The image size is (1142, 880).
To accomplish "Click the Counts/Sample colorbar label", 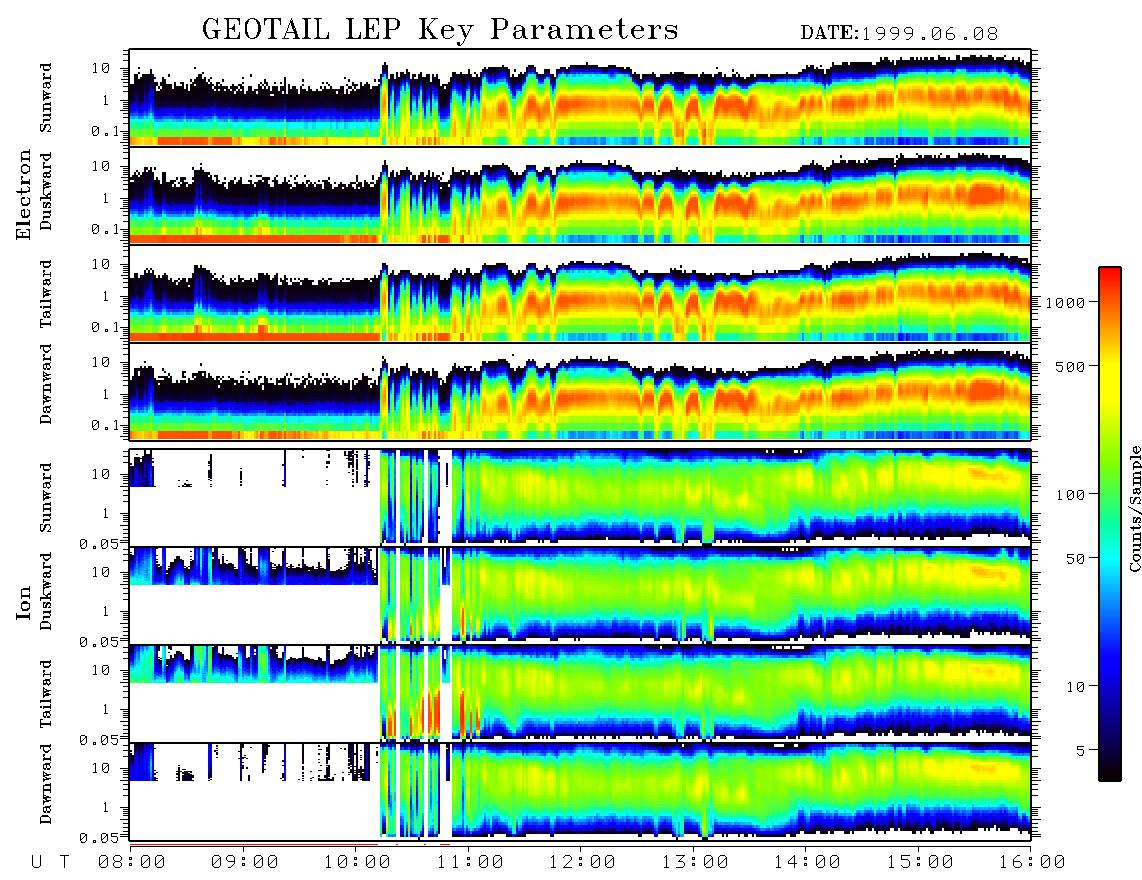I will coord(1134,508).
